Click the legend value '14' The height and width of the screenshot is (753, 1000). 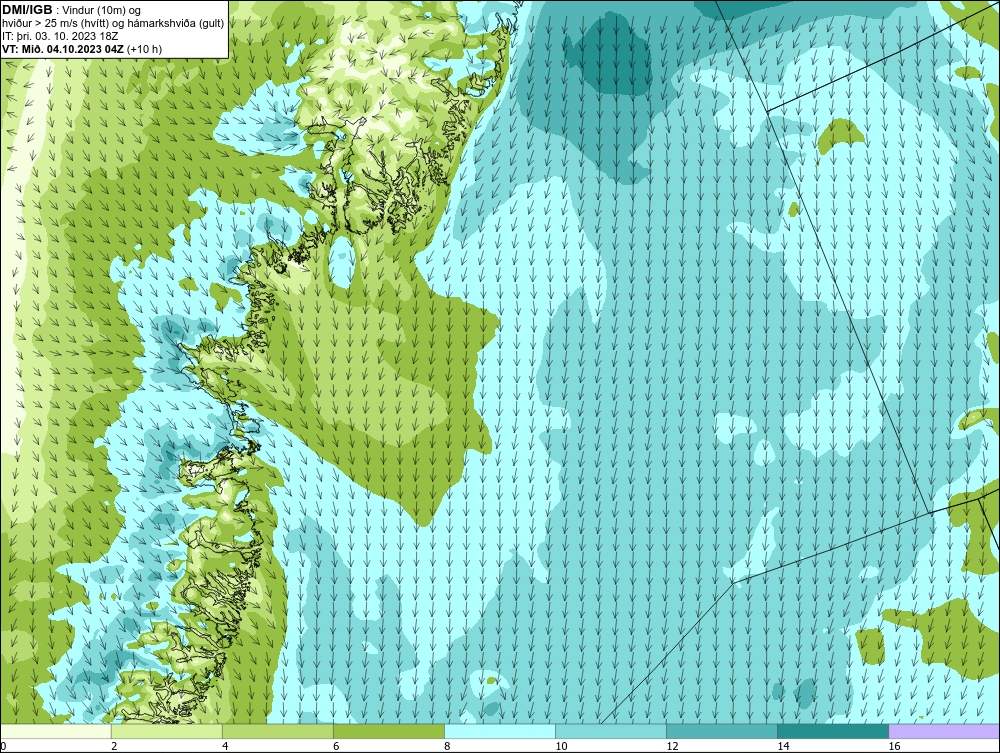(783, 746)
